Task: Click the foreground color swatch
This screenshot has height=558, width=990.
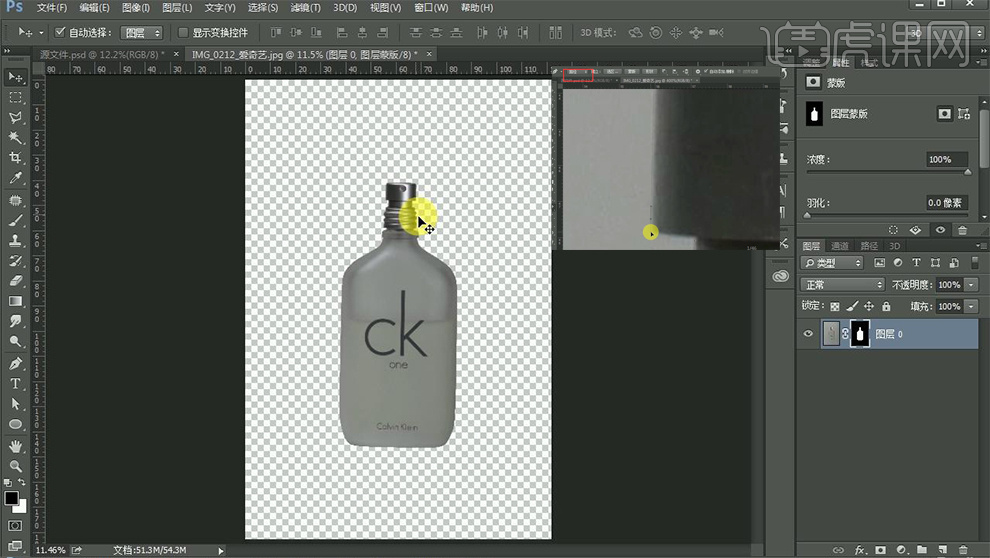Action: click(11, 498)
